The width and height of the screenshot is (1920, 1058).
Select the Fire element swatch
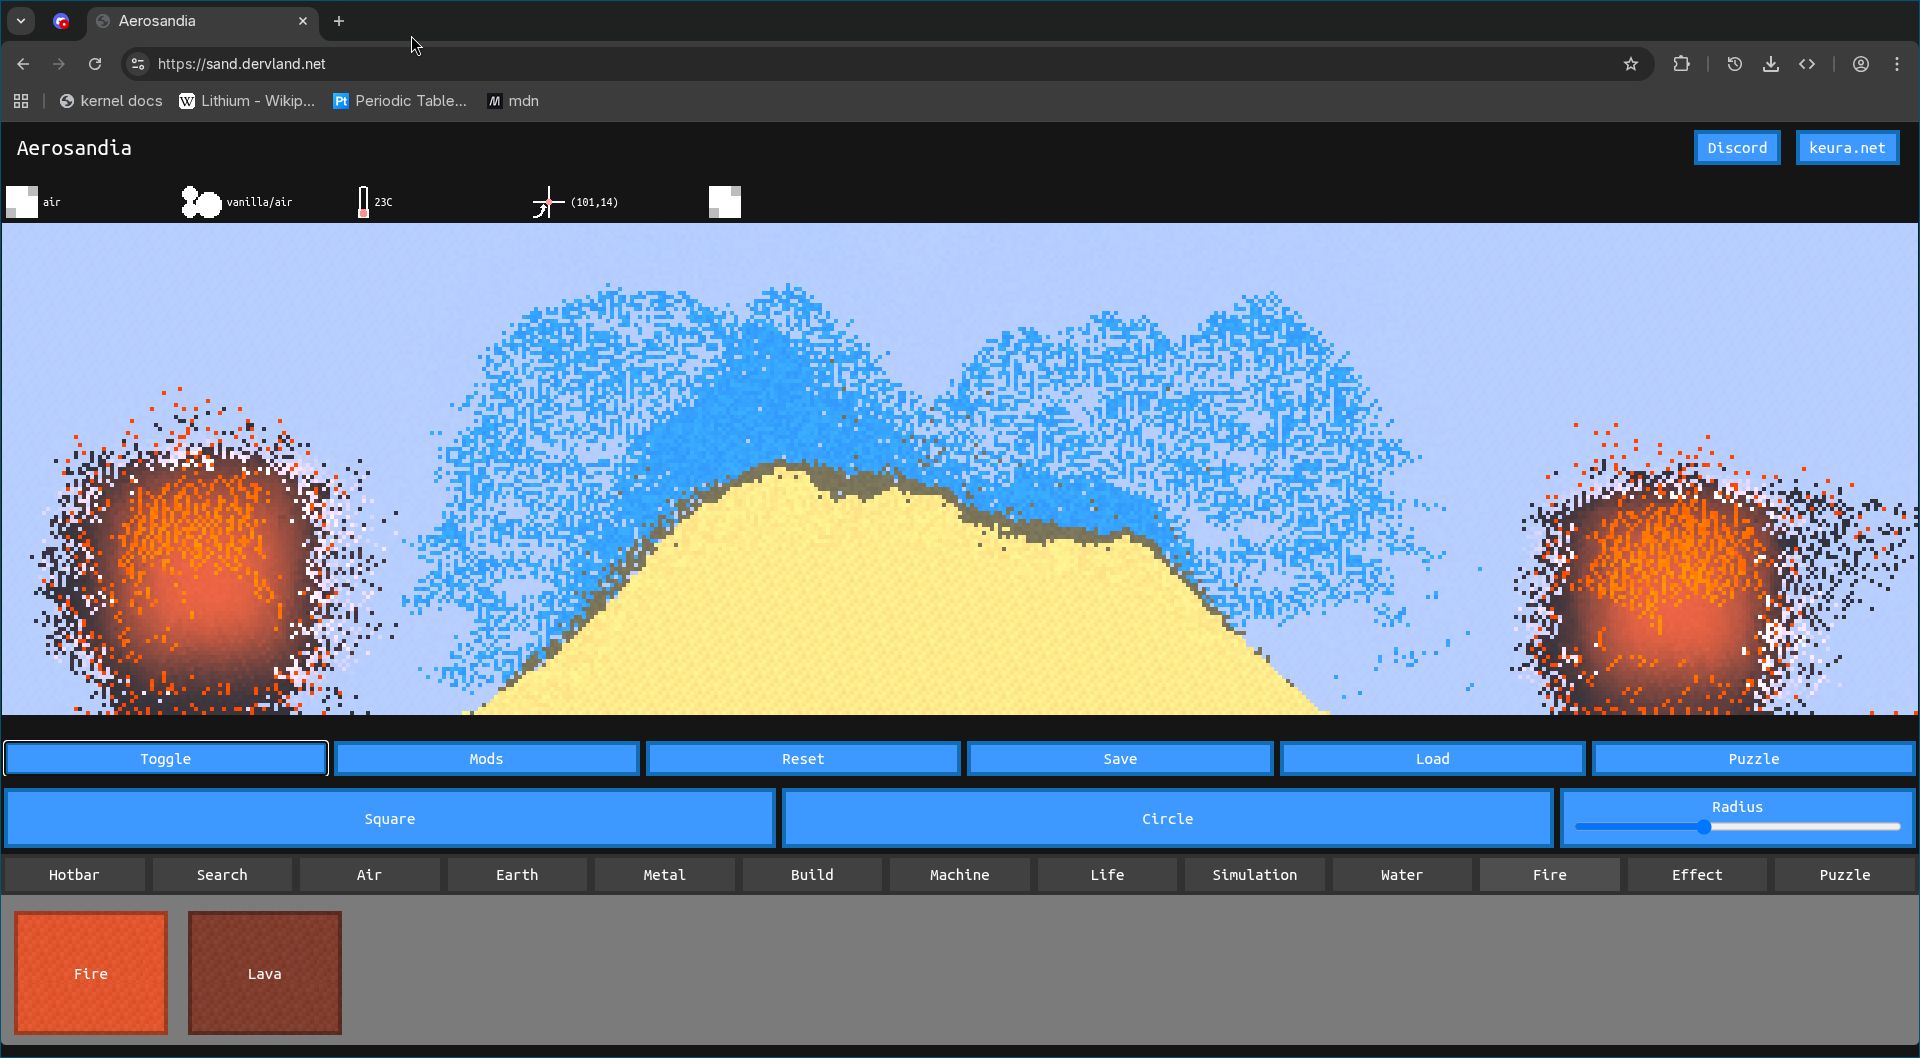pos(91,973)
